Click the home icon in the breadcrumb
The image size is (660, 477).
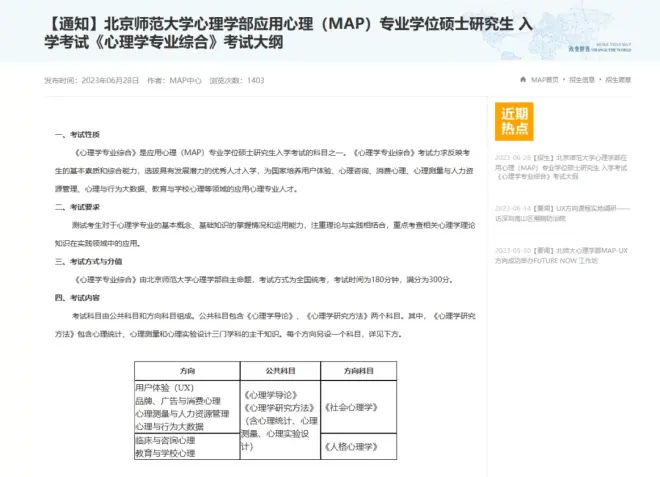pyautogui.click(x=523, y=79)
